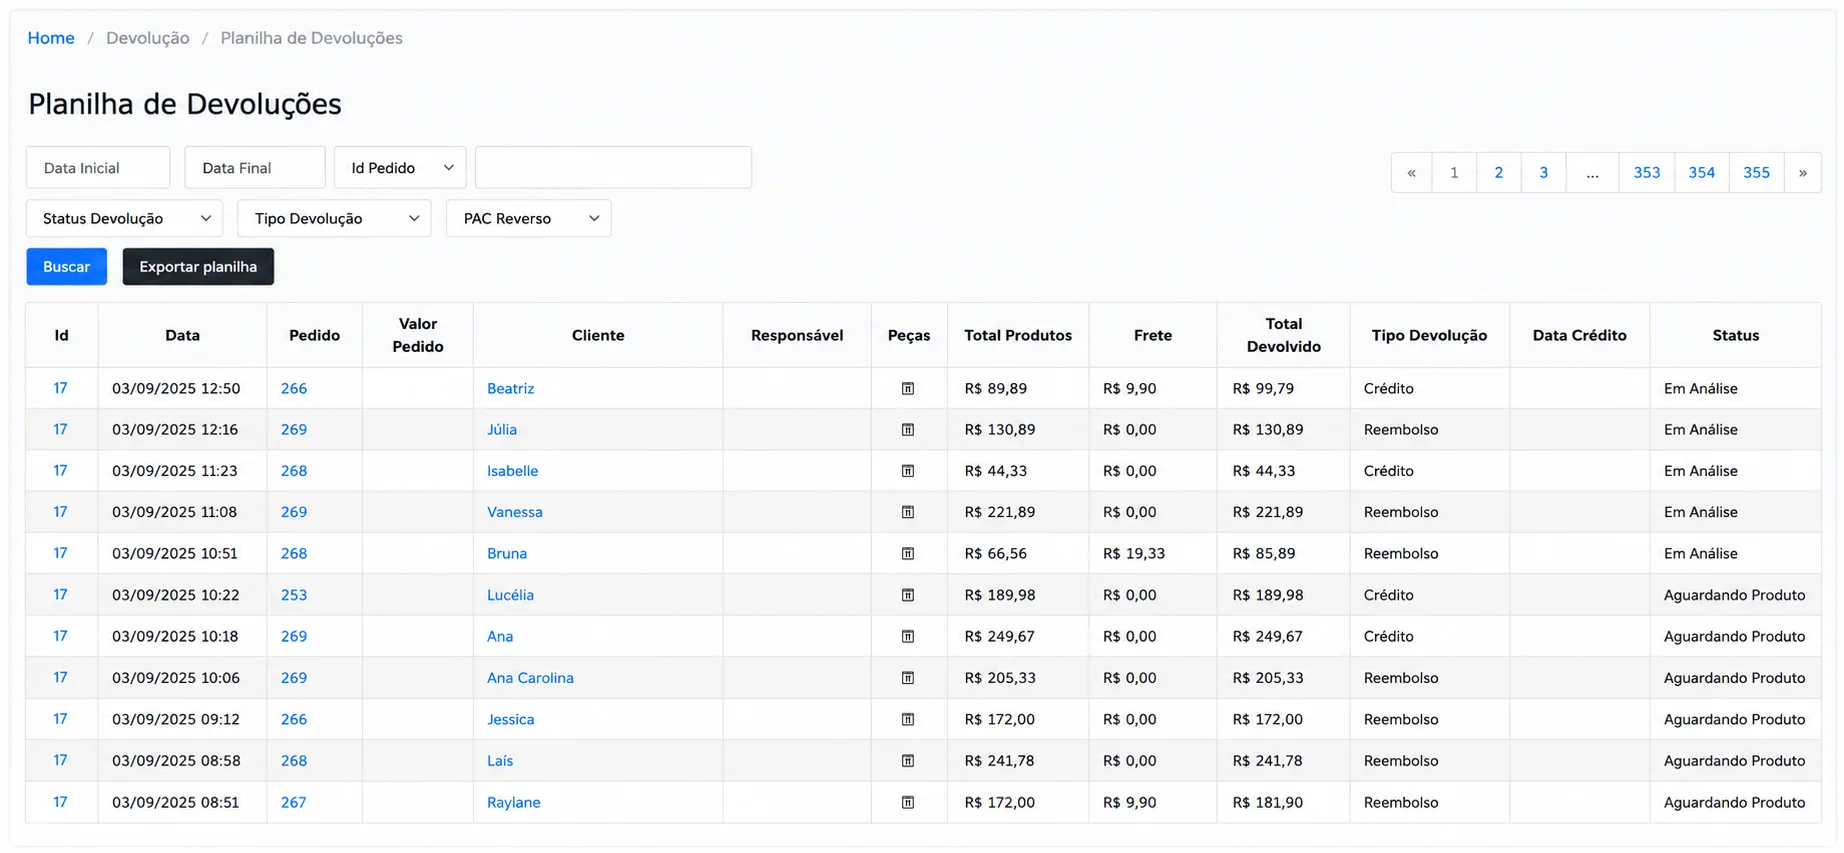The width and height of the screenshot is (1844, 853).
Task: Expand the Id Pedido dropdown
Action: [x=400, y=168]
